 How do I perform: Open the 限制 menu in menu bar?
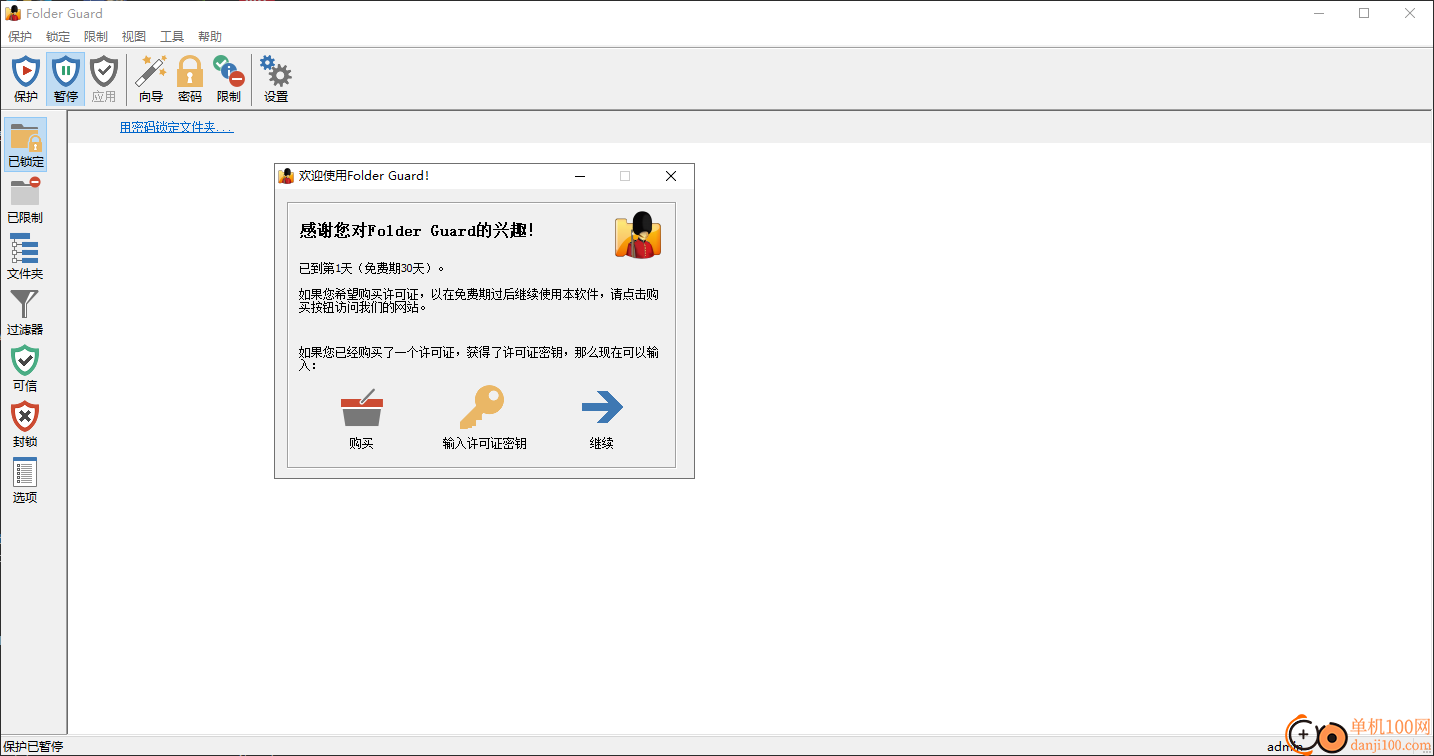click(96, 37)
